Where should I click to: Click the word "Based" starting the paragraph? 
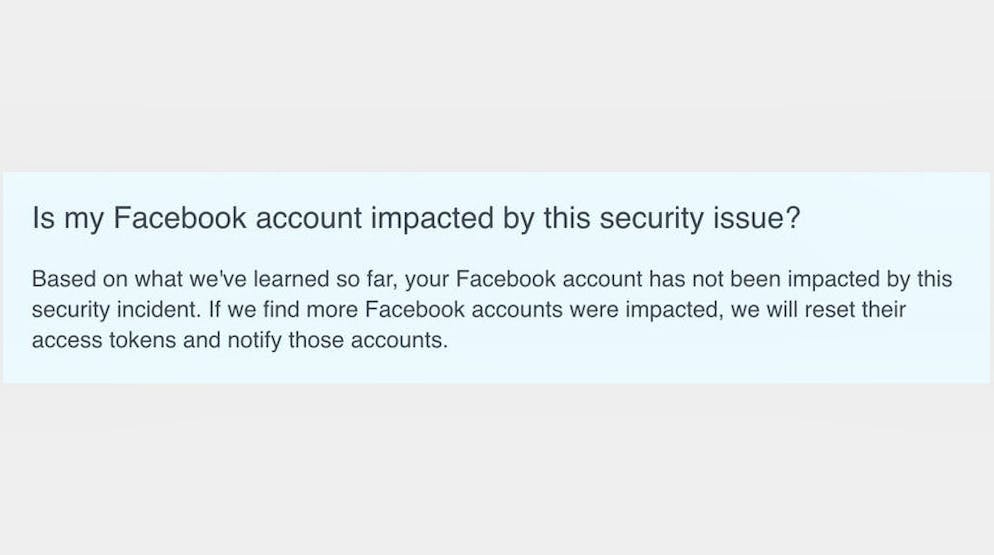pos(57,279)
